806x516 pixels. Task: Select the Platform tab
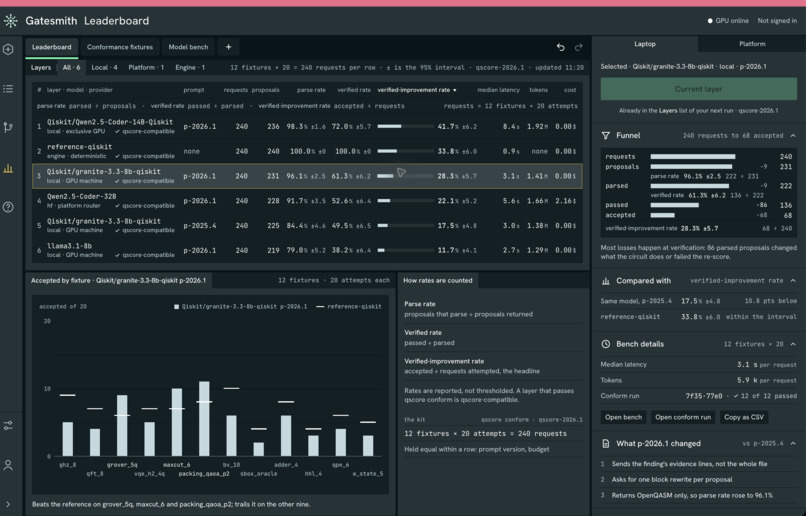752,44
